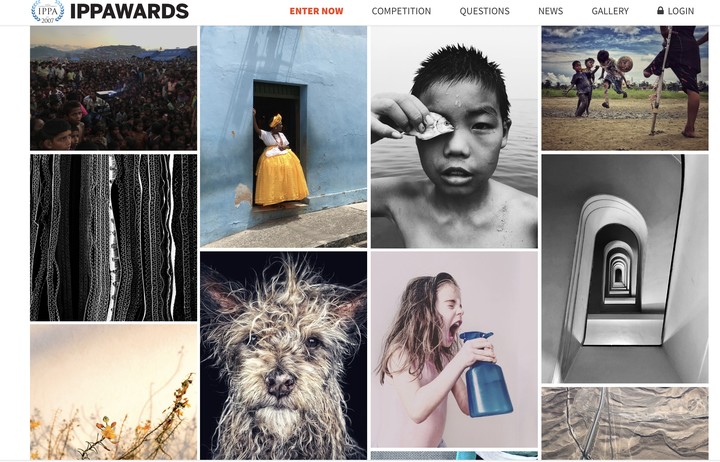The height and width of the screenshot is (462, 720).
Task: View the woman in yellow dress photo
Action: 283,136
